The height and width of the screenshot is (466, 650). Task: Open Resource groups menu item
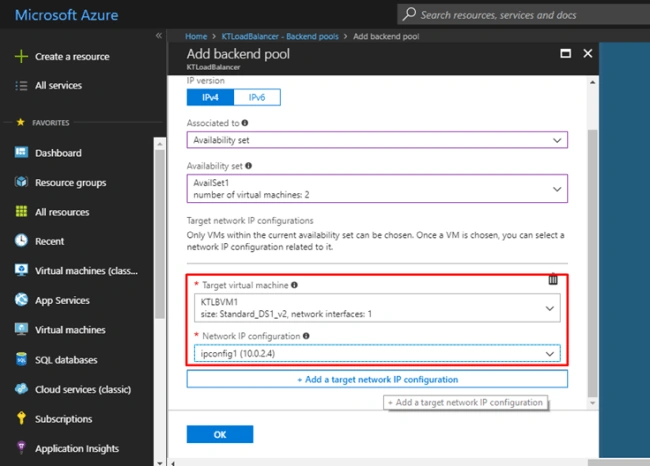pyautogui.click(x=70, y=183)
